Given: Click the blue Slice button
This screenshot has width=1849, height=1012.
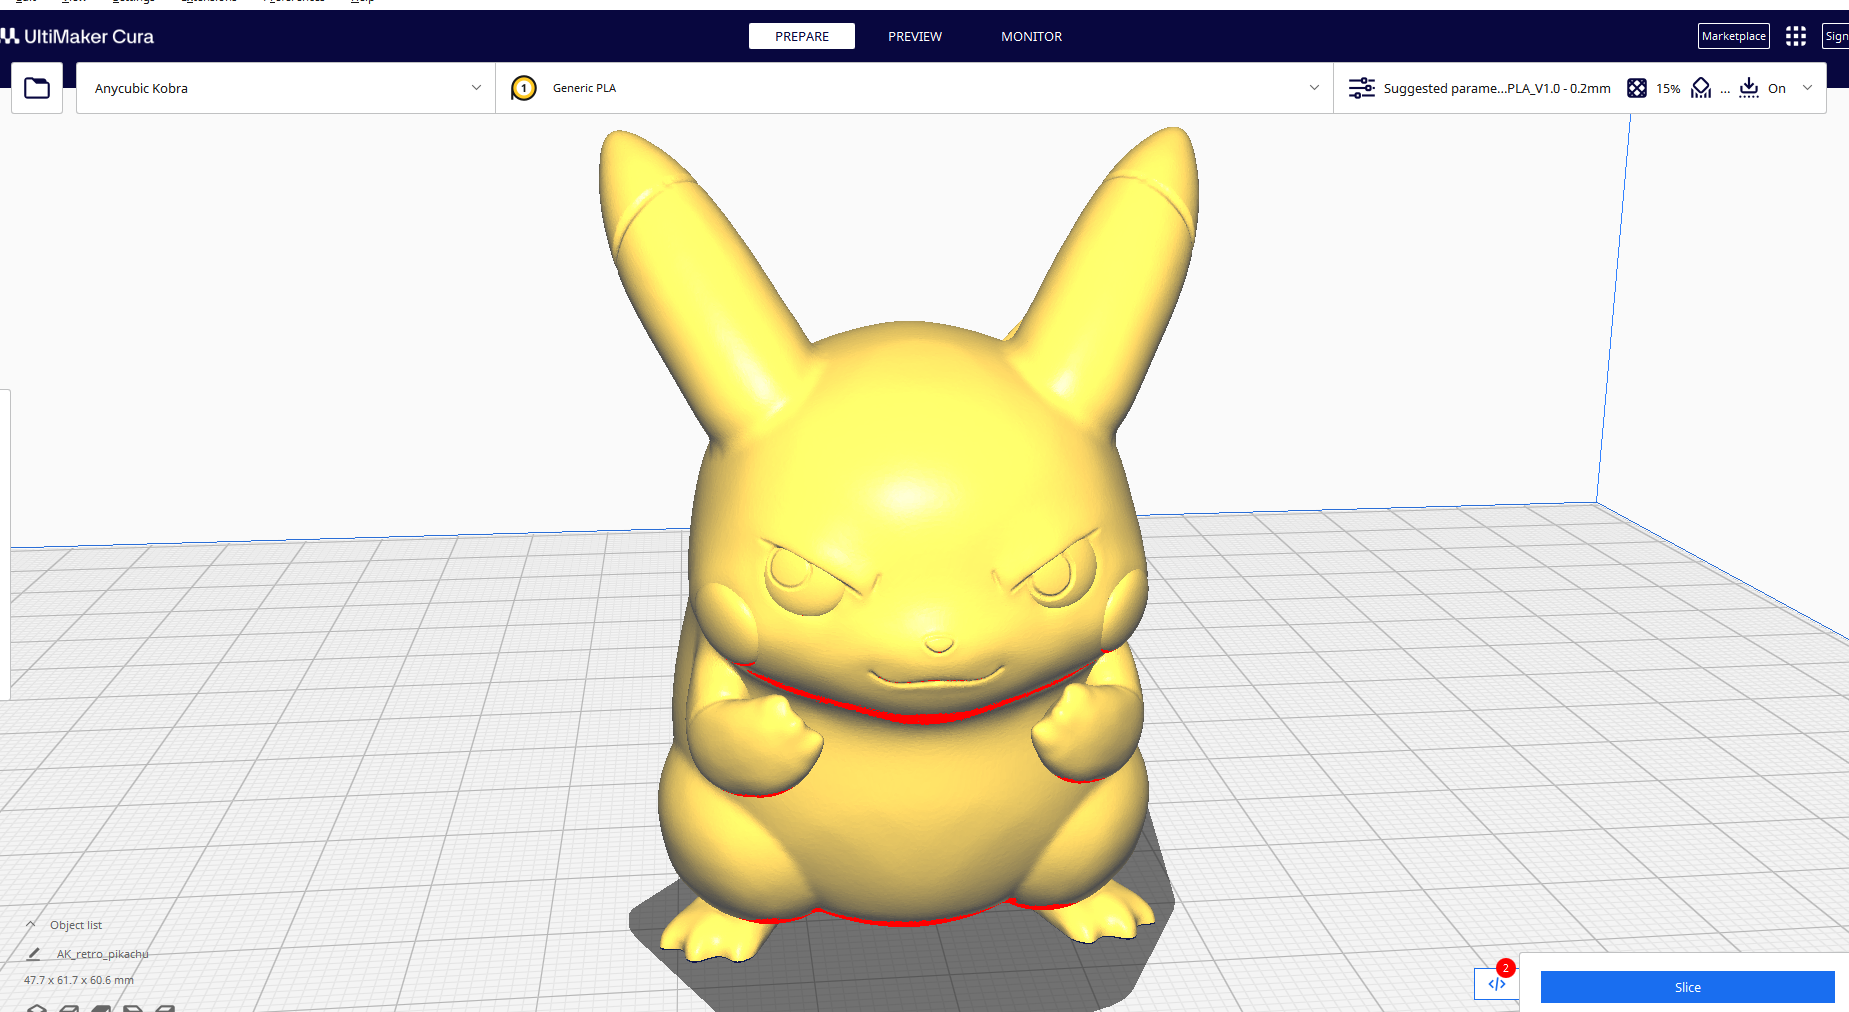Looking at the screenshot, I should pos(1688,987).
